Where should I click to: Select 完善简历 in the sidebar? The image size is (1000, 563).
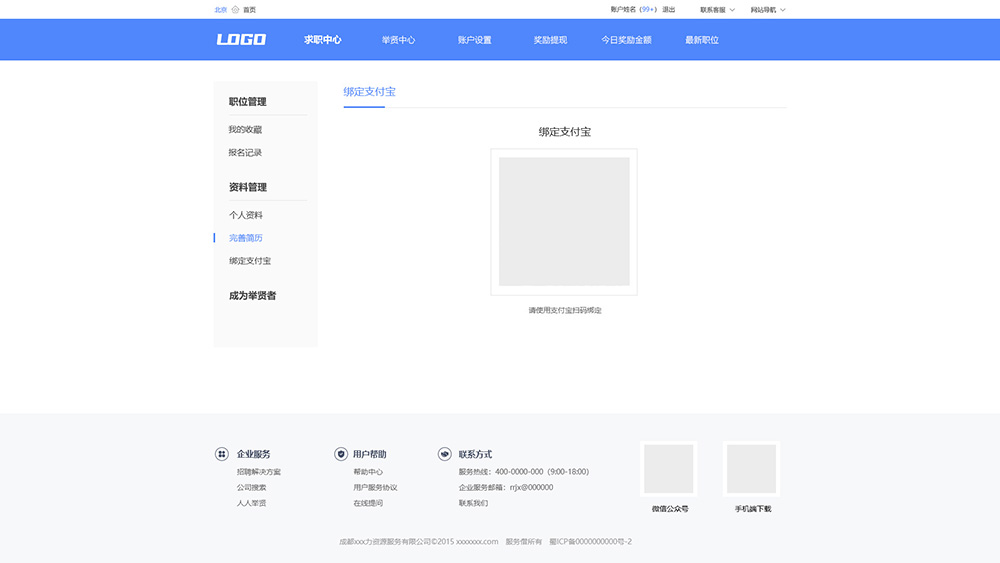246,238
